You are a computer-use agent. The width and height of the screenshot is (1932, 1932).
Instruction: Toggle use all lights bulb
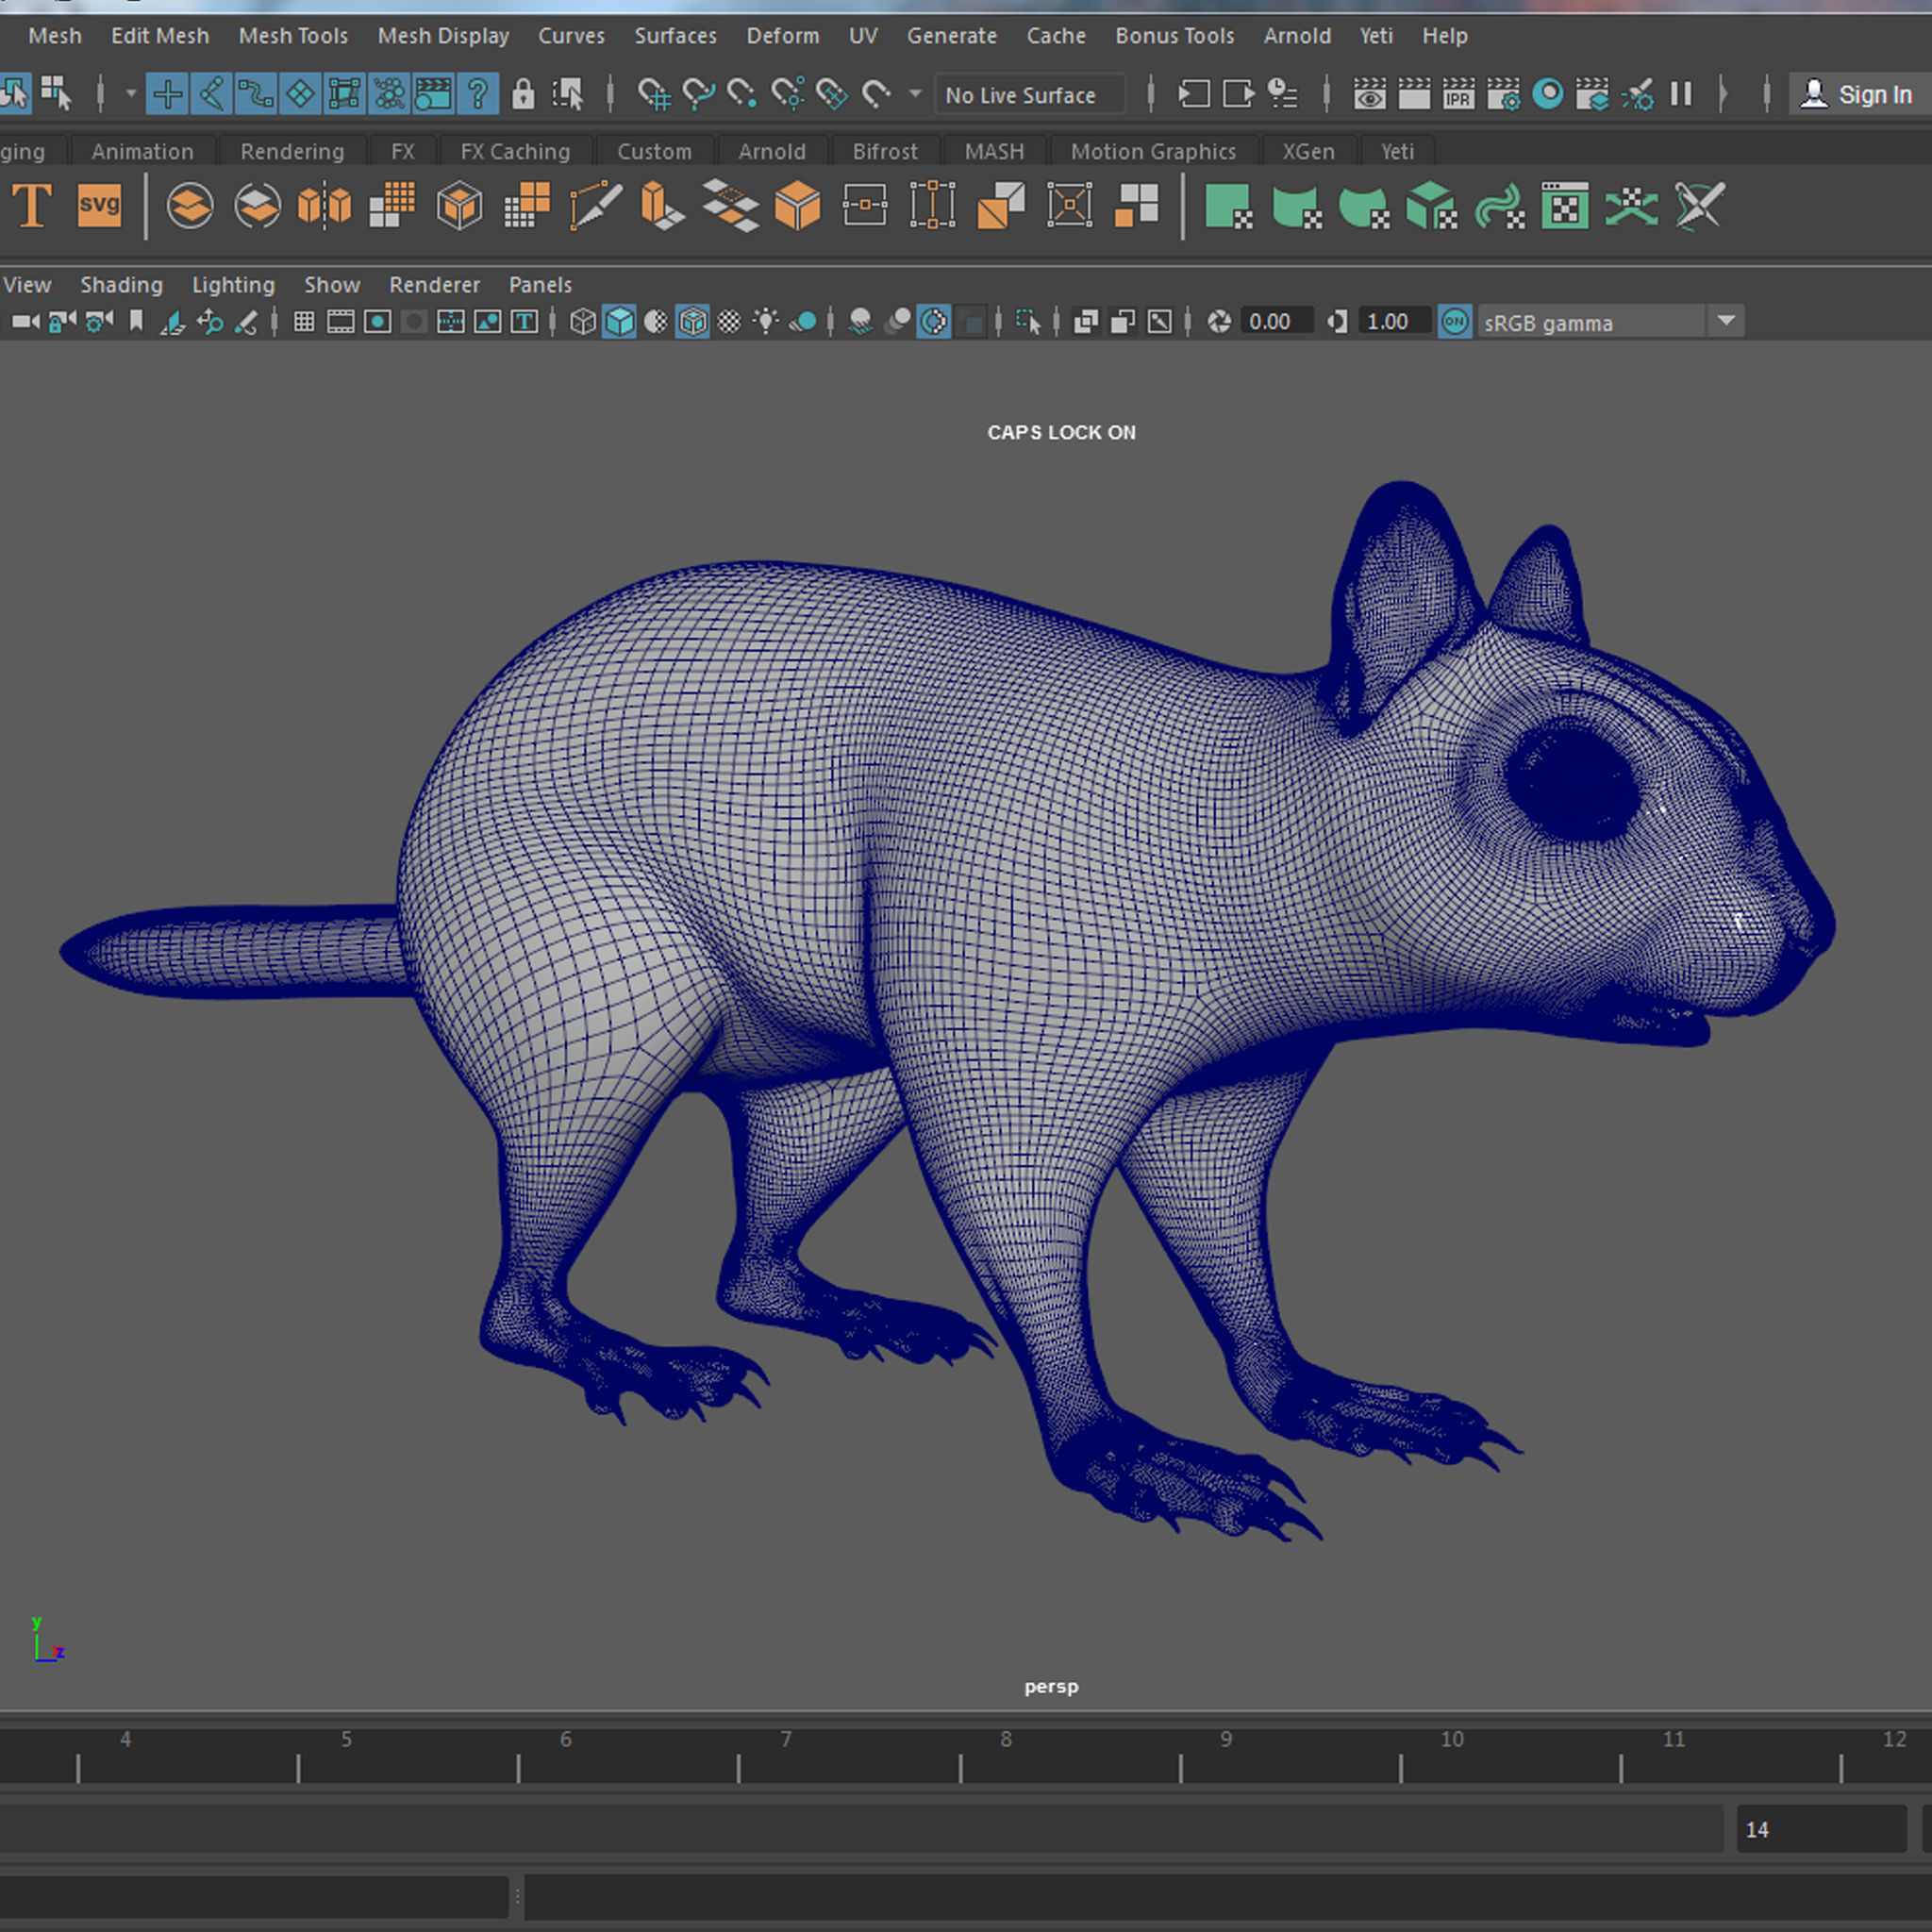pos(765,322)
